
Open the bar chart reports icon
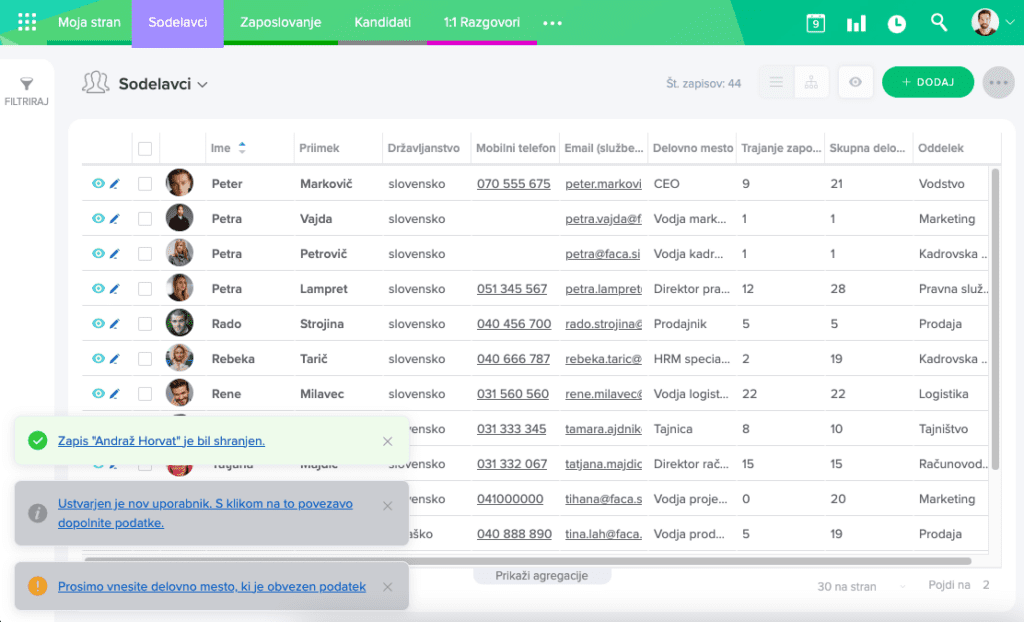tap(856, 23)
